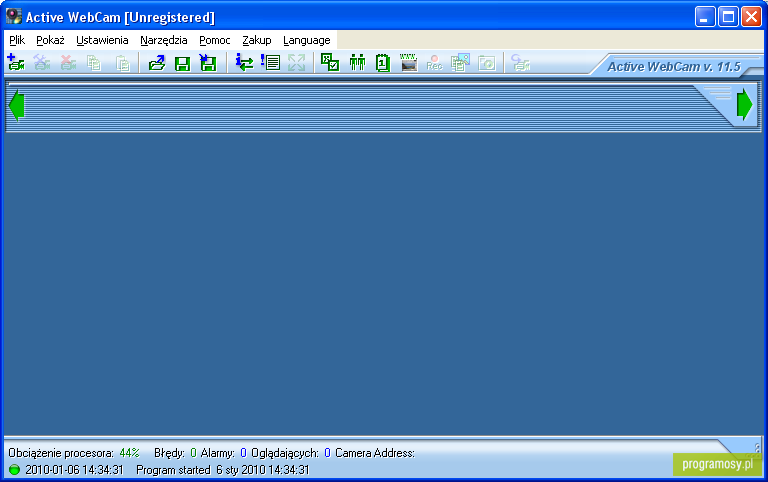768x482 pixels.
Task: Click the info arrows transfer icon
Action: (x=244, y=63)
